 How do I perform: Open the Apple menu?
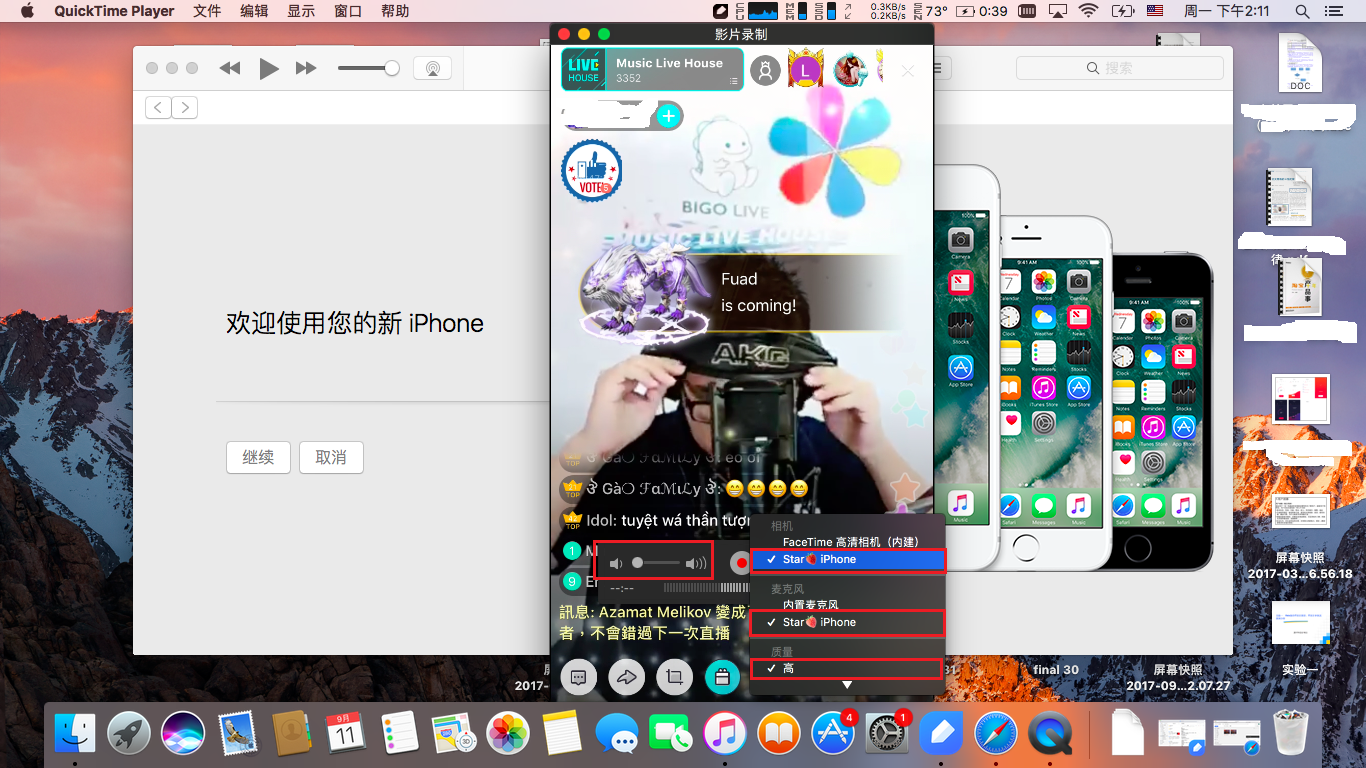point(27,11)
